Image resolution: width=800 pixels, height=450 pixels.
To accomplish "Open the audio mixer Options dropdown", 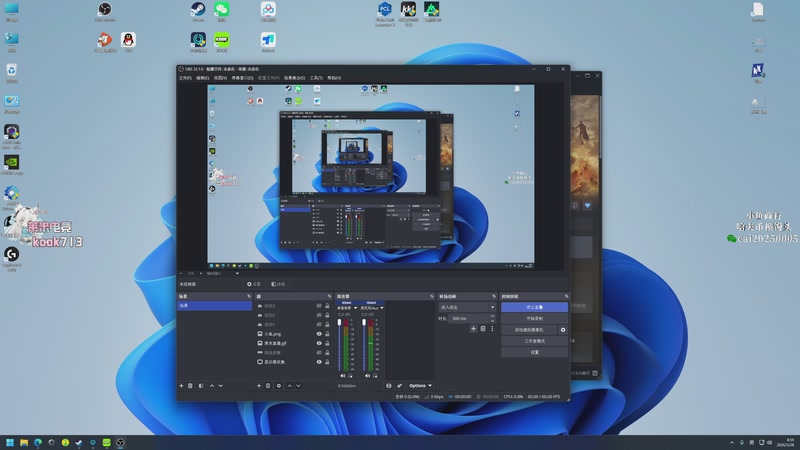I will click(420, 385).
